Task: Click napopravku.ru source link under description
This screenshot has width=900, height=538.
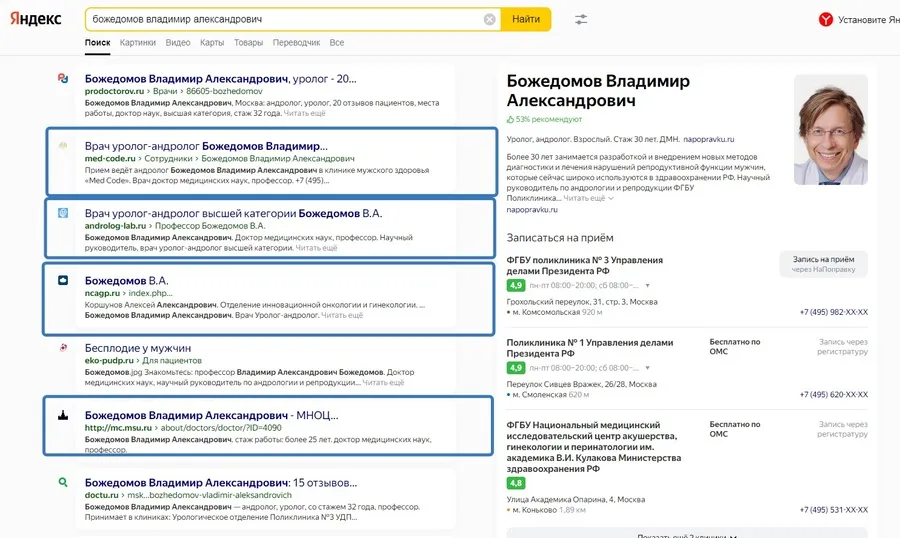Action: (532, 210)
